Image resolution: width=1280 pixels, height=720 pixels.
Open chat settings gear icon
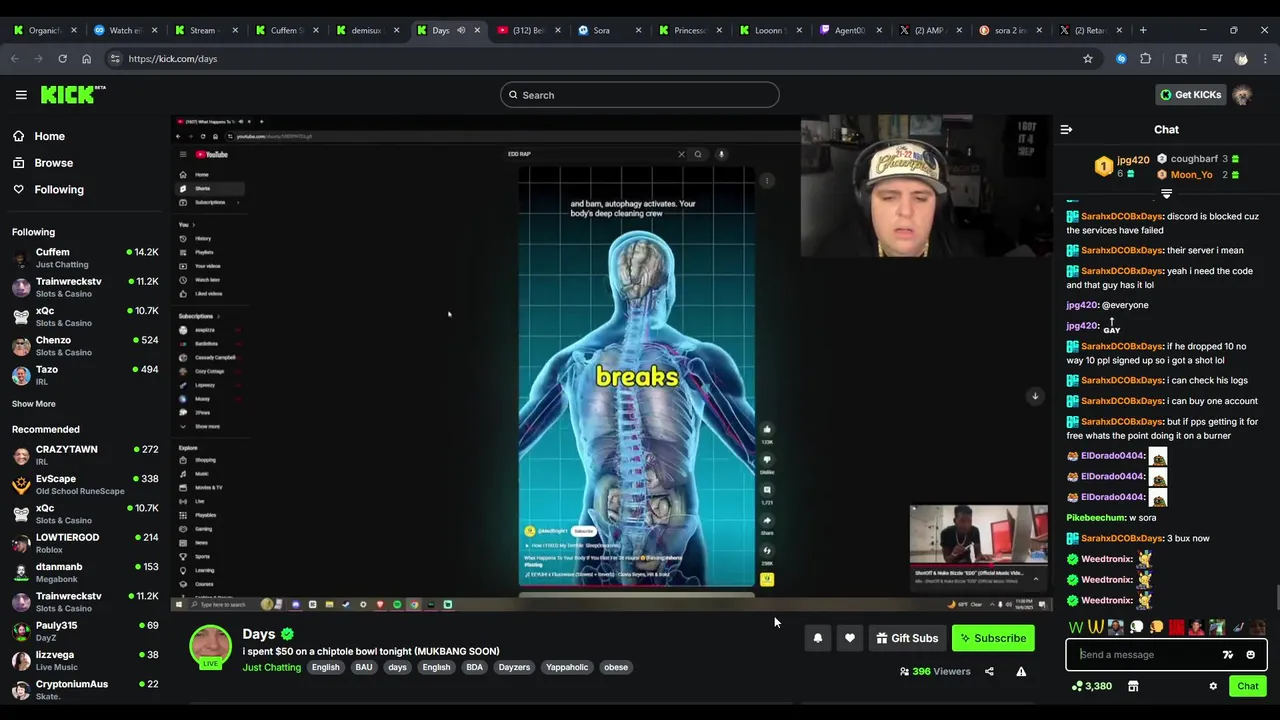point(1213,686)
